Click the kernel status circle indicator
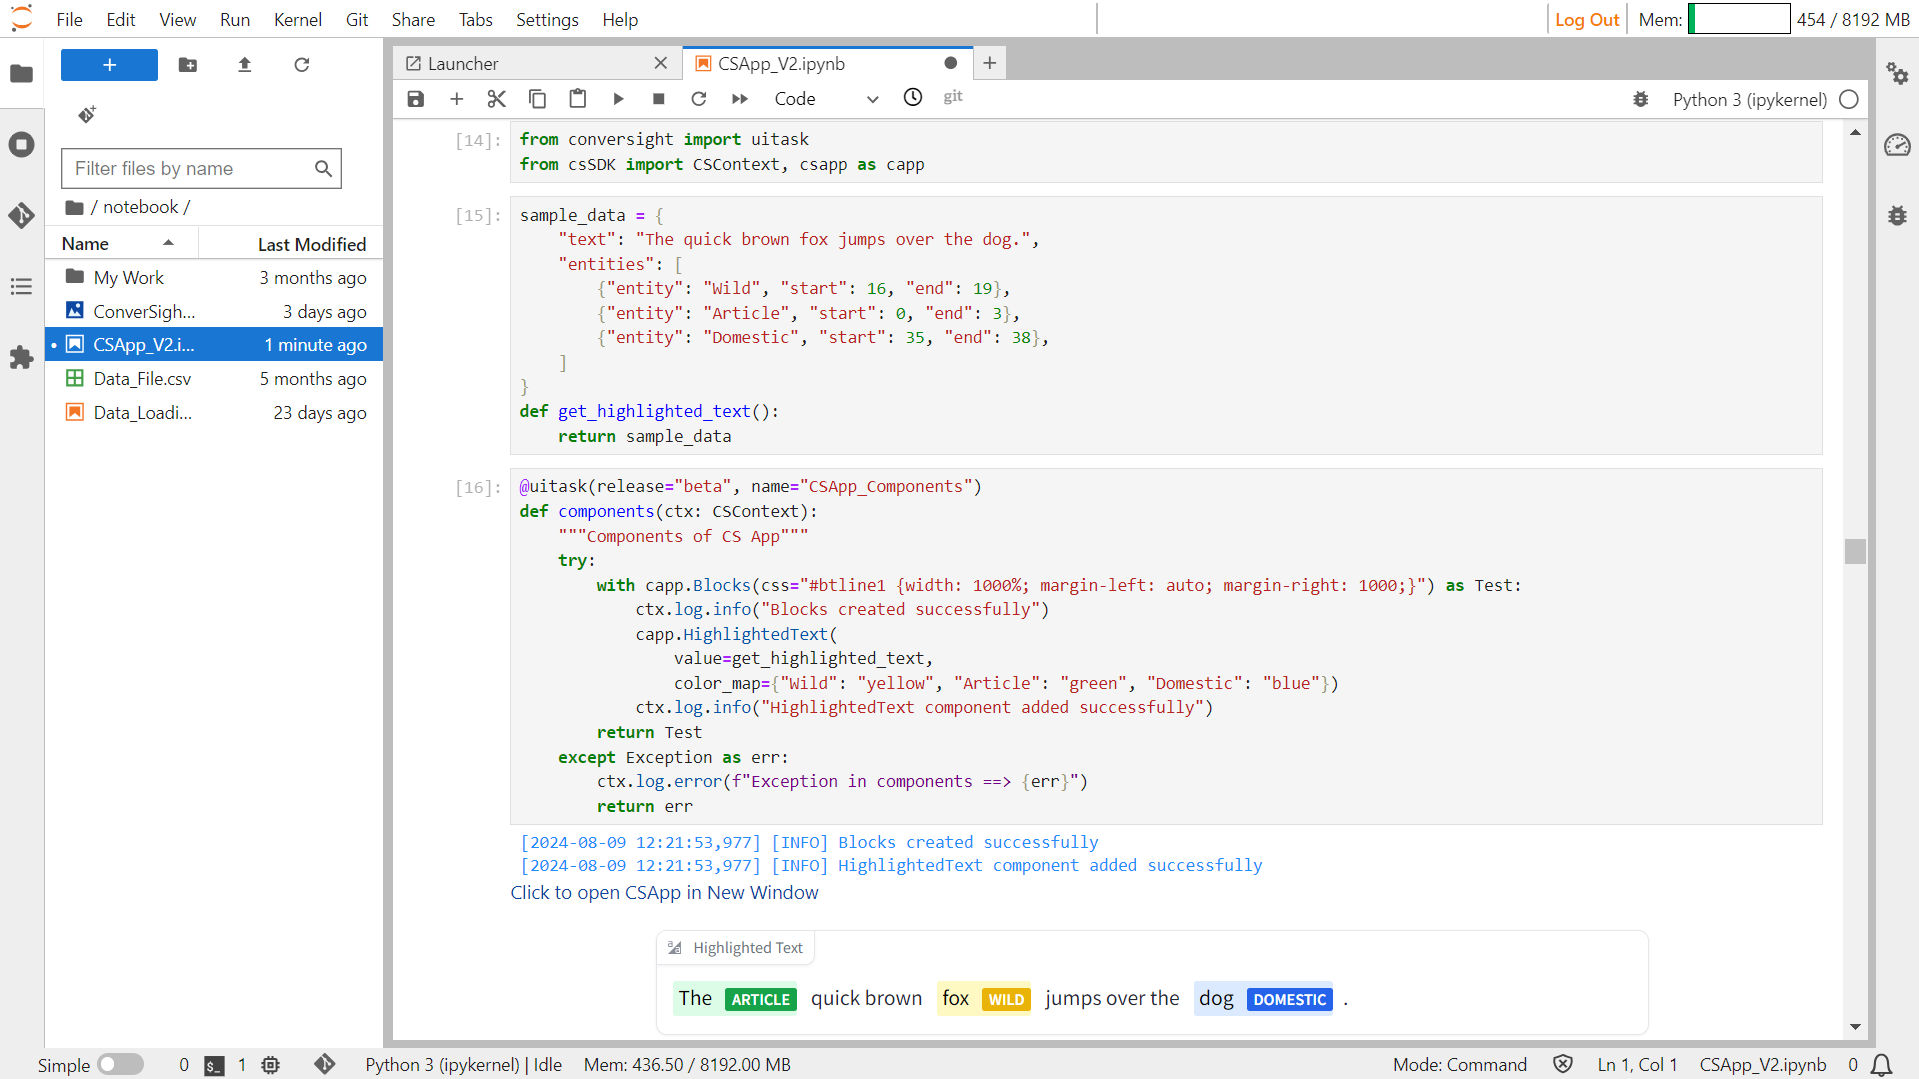1919x1079 pixels. (x=1849, y=99)
